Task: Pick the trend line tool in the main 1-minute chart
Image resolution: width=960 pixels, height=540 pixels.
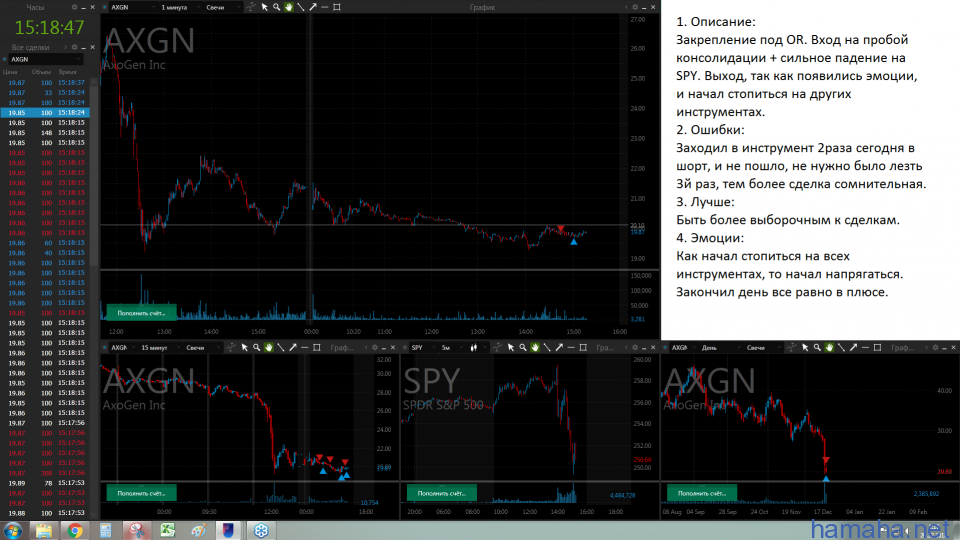Action: pyautogui.click(x=301, y=7)
